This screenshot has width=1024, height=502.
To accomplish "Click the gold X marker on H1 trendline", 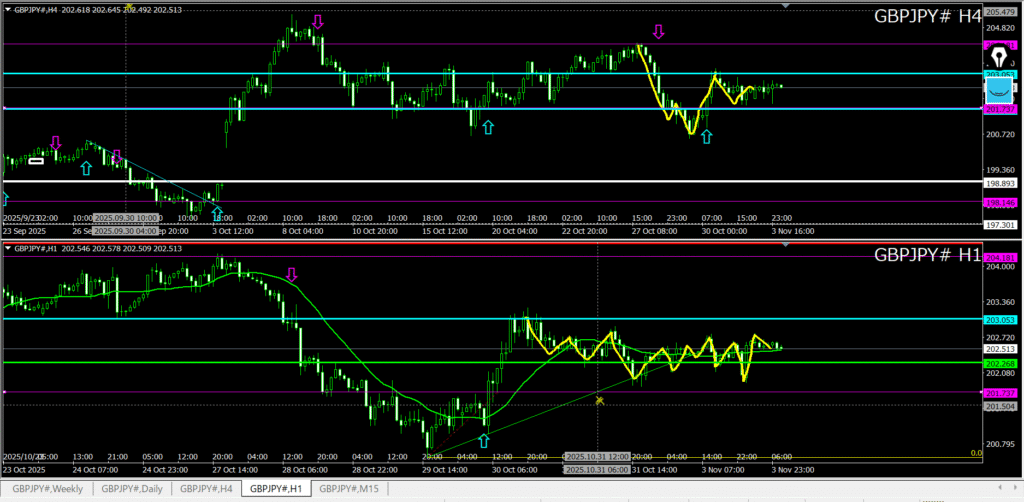I will pos(600,401).
